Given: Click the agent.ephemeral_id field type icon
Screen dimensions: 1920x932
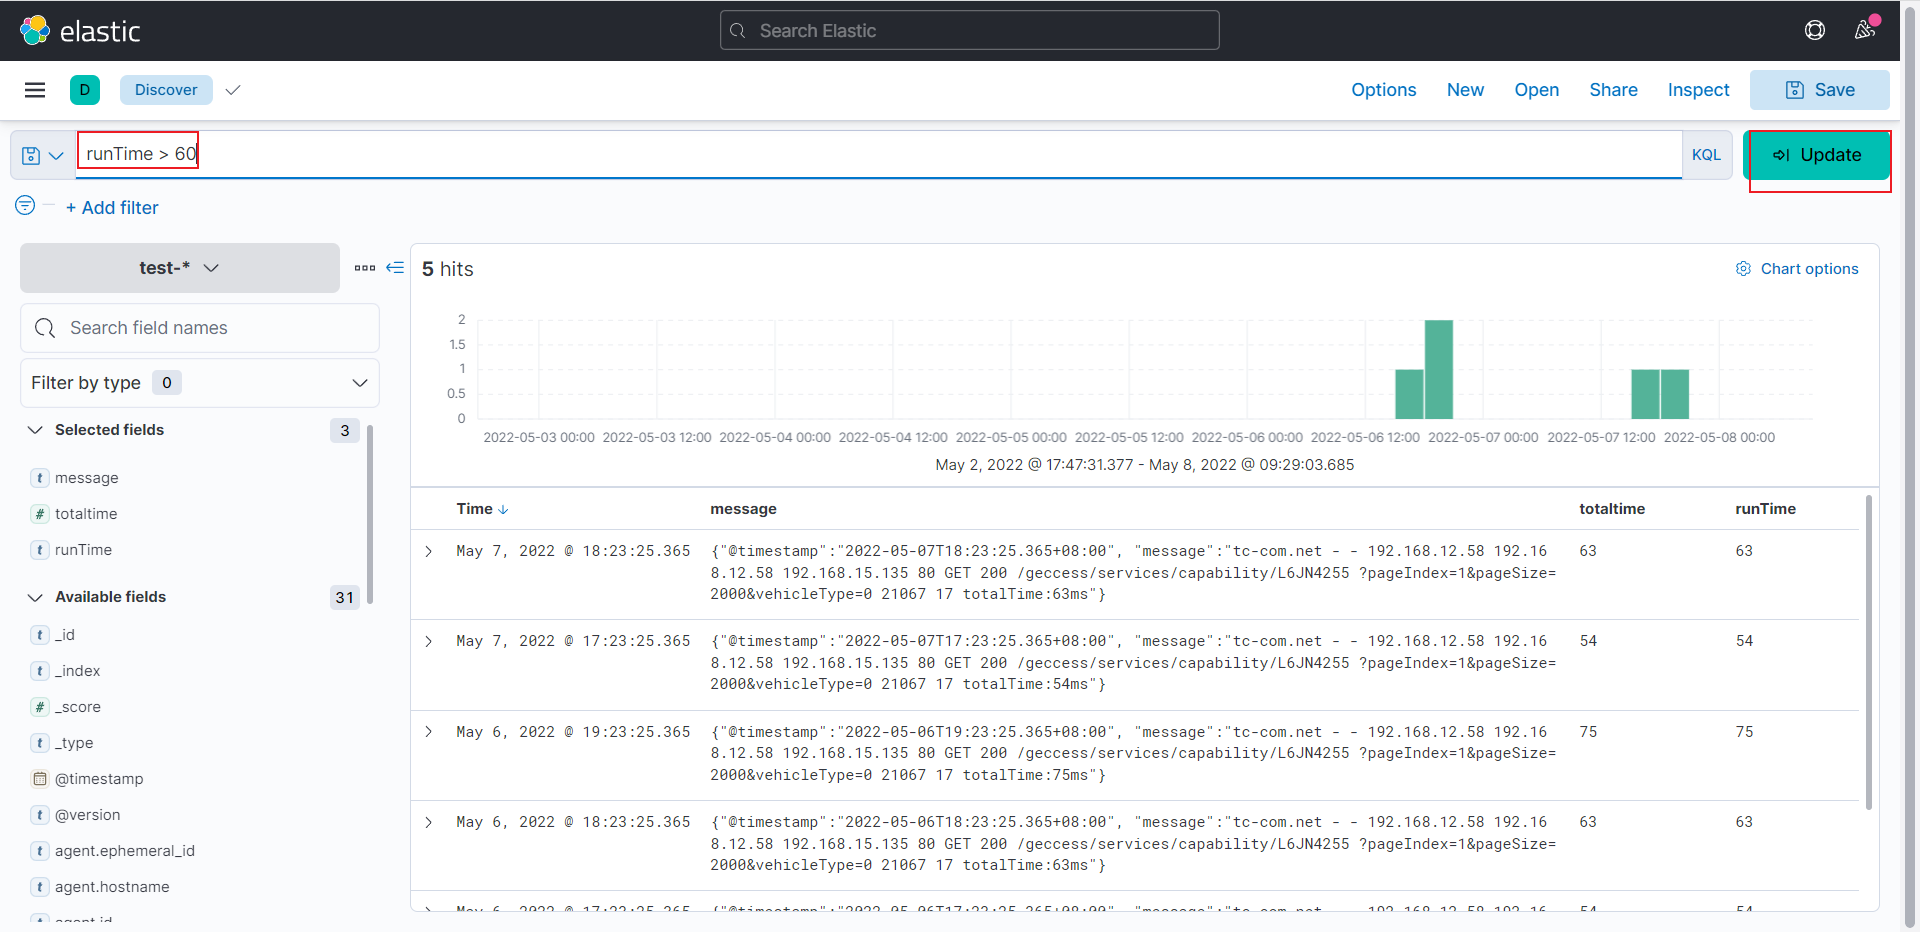Looking at the screenshot, I should point(40,851).
